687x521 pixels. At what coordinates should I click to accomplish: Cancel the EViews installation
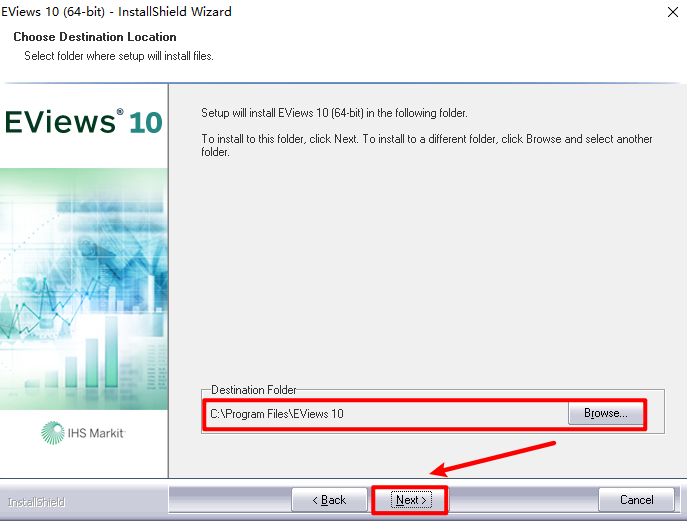click(636, 500)
